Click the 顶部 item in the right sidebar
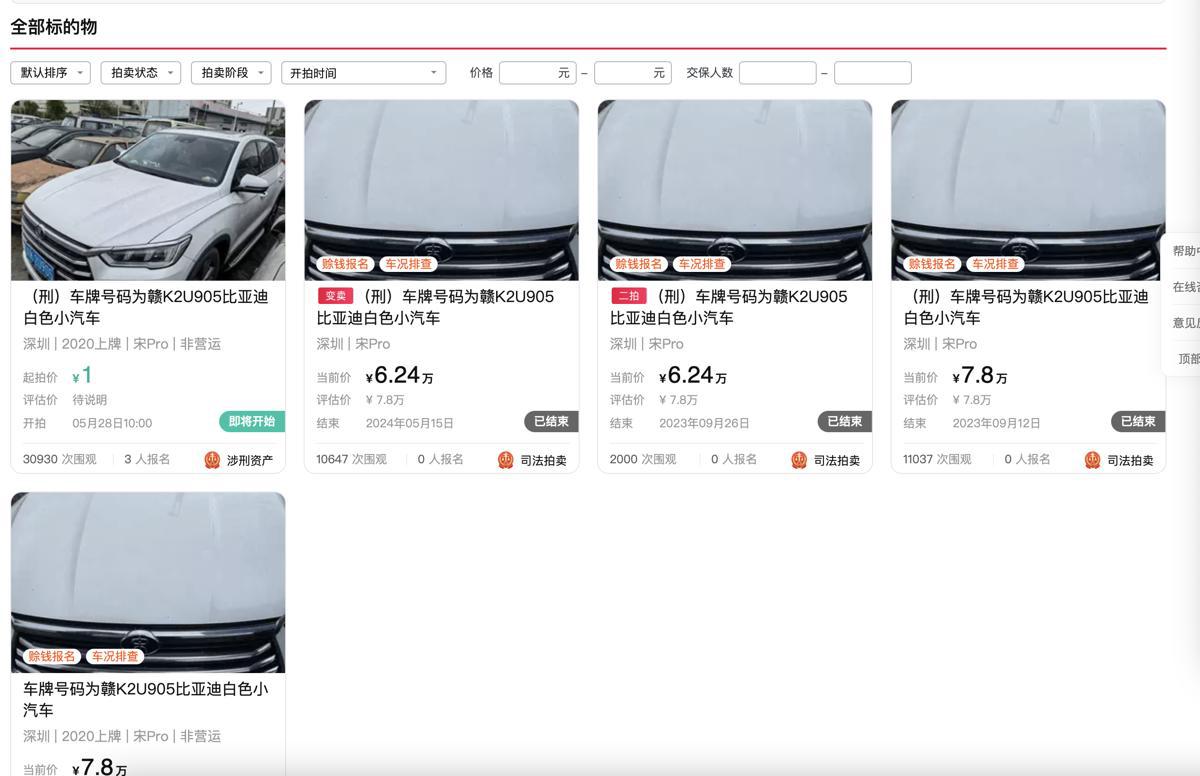The height and width of the screenshot is (776, 1200). 1188,359
